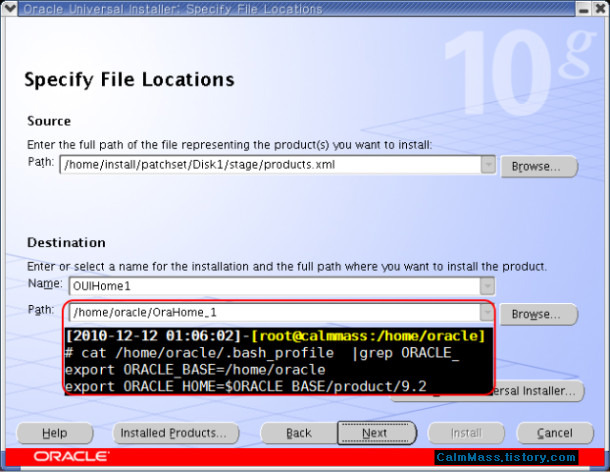Viewport: 610px width, 472px height.
Task: Click the 'Destination' section label
Action: (67, 242)
